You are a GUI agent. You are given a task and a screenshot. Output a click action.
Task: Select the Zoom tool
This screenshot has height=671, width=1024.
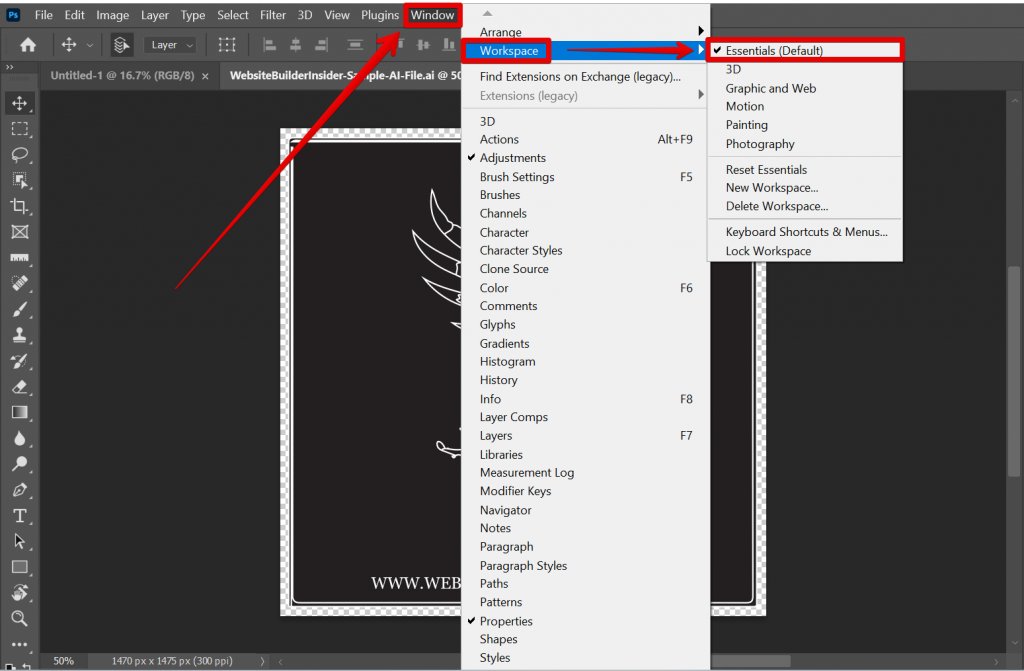click(x=18, y=619)
